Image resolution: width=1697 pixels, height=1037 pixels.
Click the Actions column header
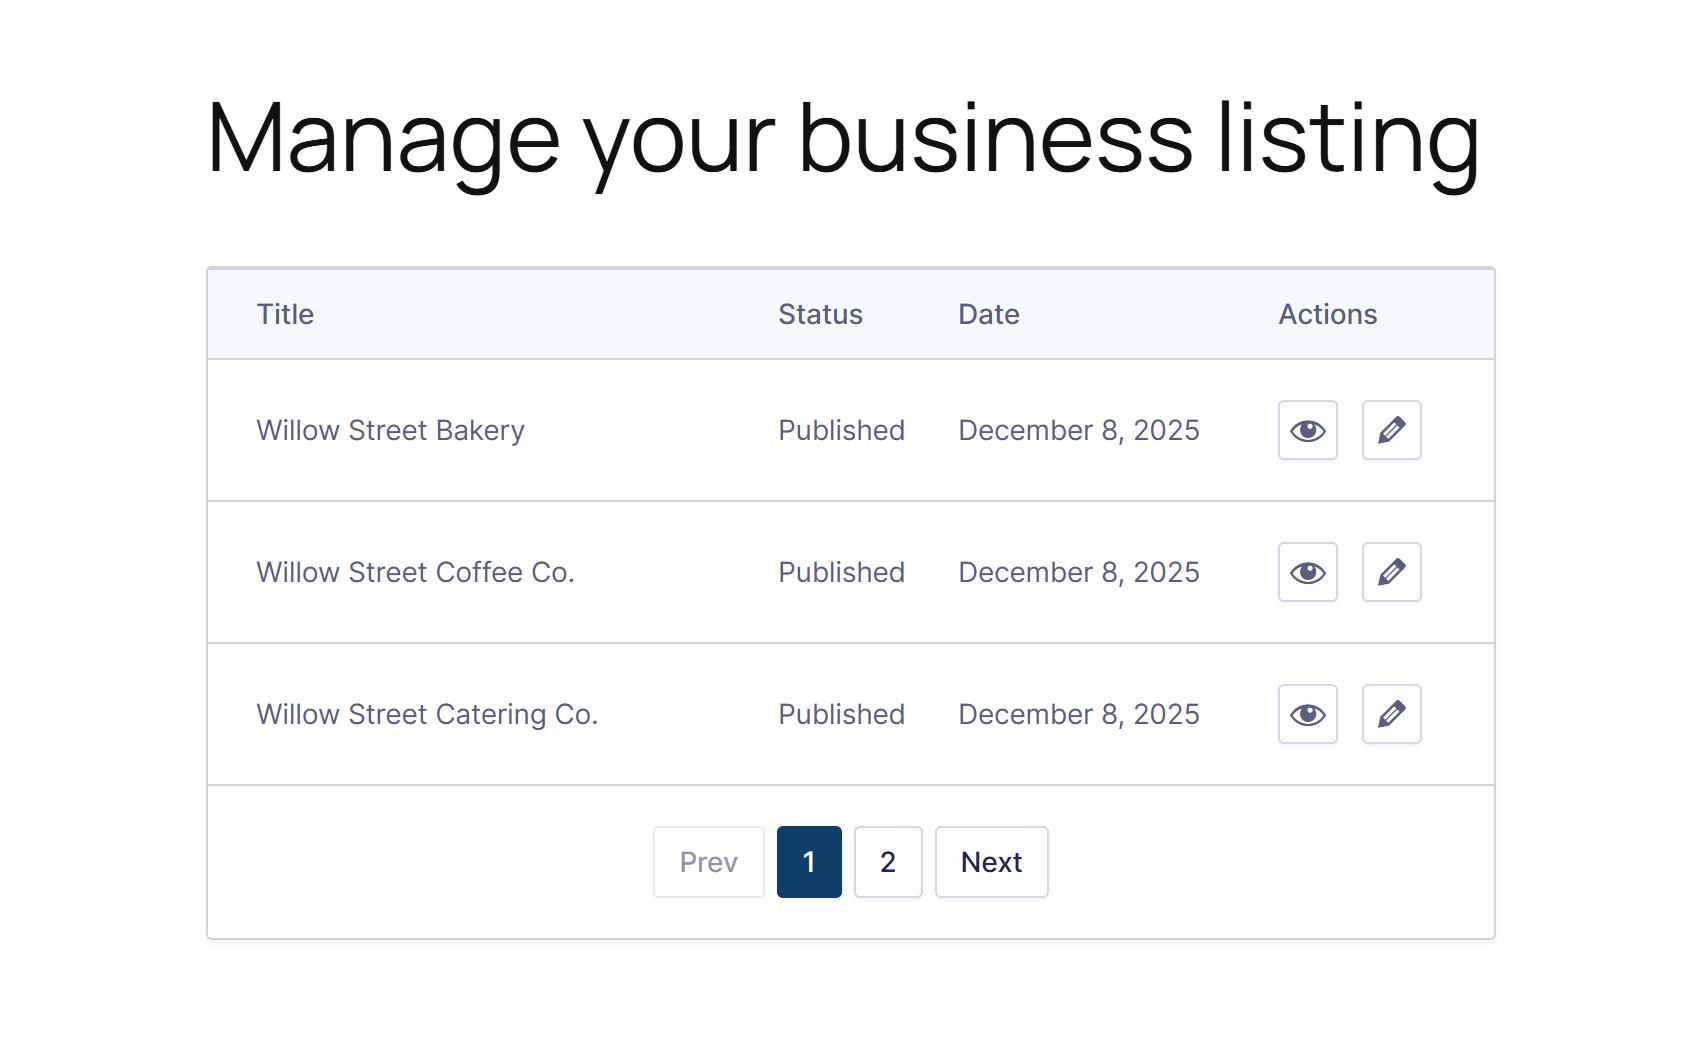point(1327,314)
